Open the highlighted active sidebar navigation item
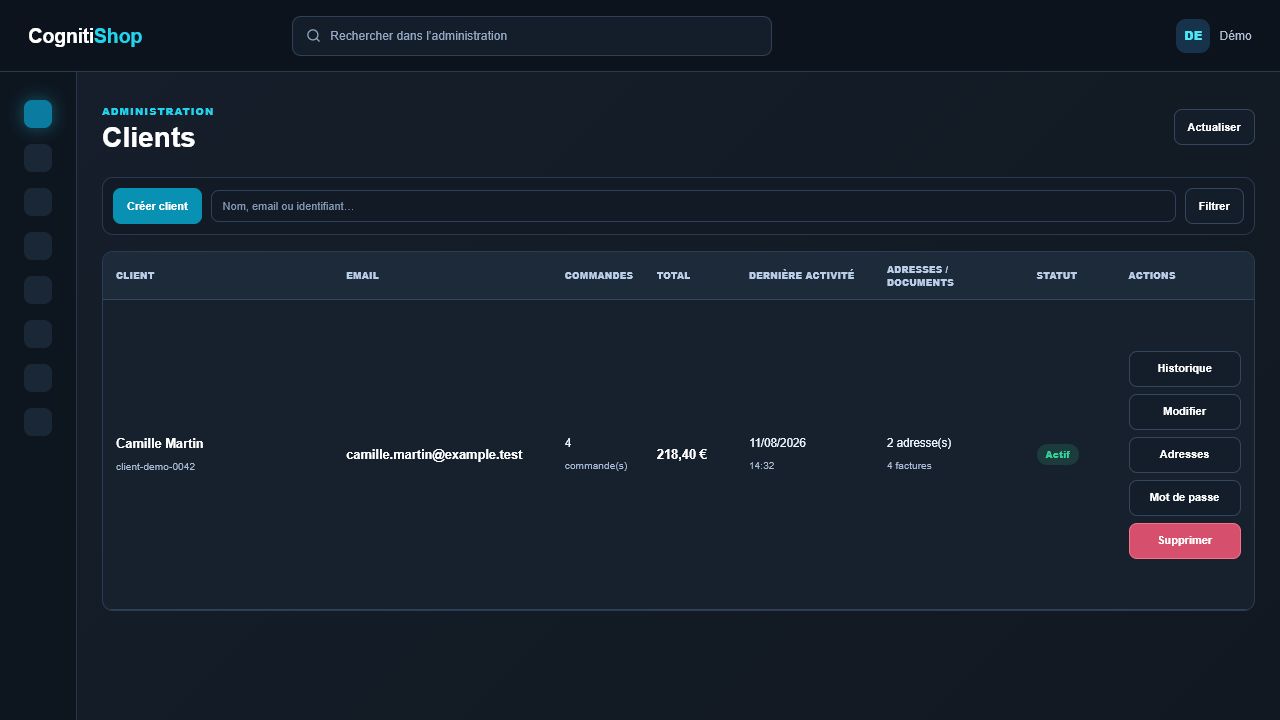Screen dimensions: 1280x720 click(x=38, y=114)
